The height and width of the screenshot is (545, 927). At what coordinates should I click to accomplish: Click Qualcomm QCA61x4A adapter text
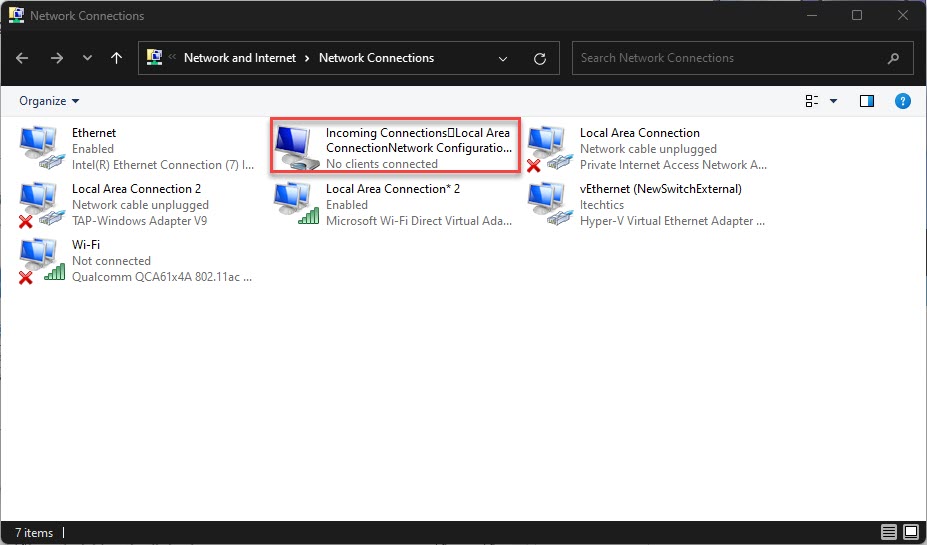pyautogui.click(x=162, y=277)
